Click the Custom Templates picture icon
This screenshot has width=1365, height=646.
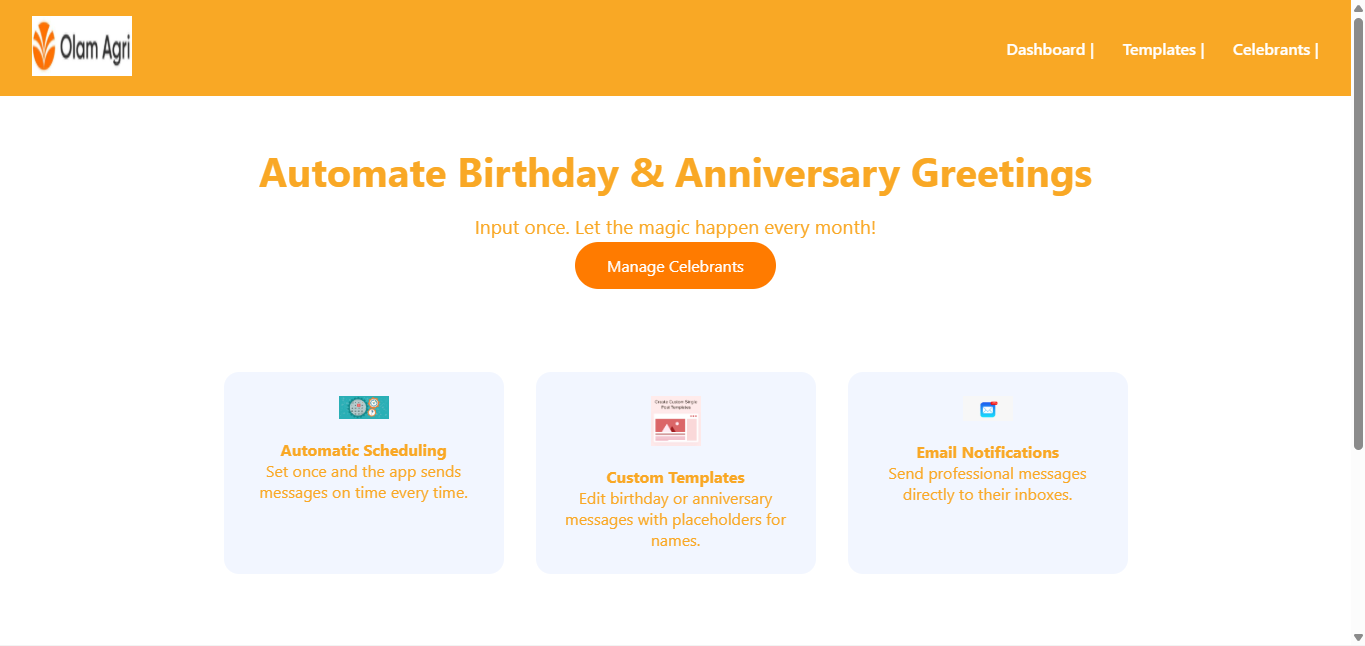[x=676, y=421]
